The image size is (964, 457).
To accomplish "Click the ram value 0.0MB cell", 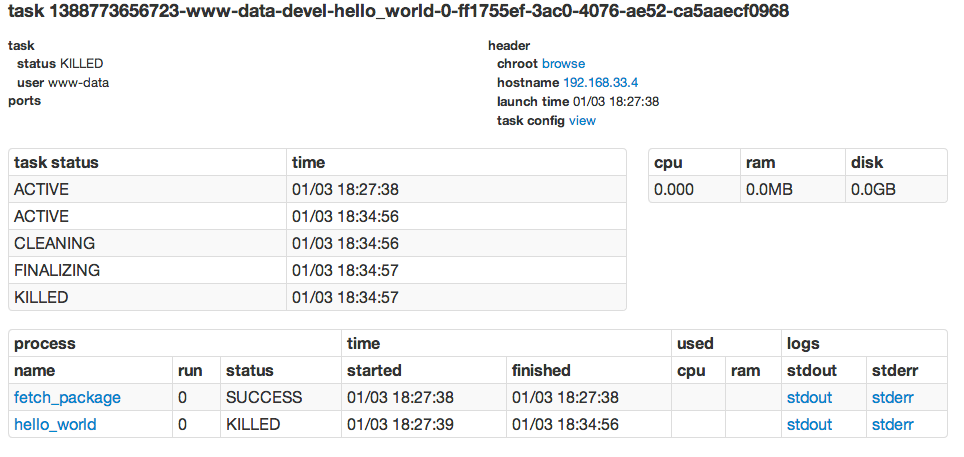I will click(x=771, y=190).
